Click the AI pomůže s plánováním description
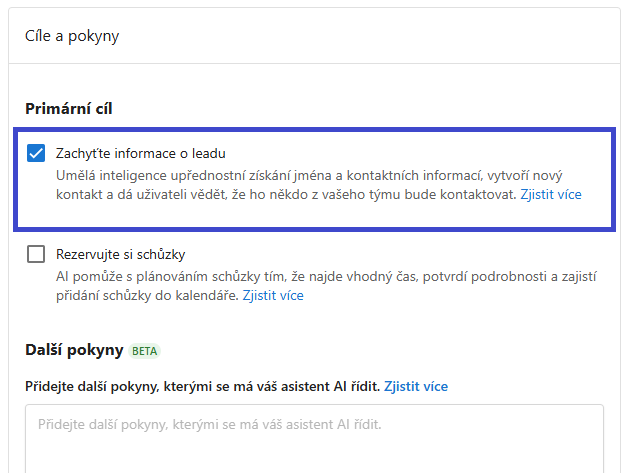 326,286
